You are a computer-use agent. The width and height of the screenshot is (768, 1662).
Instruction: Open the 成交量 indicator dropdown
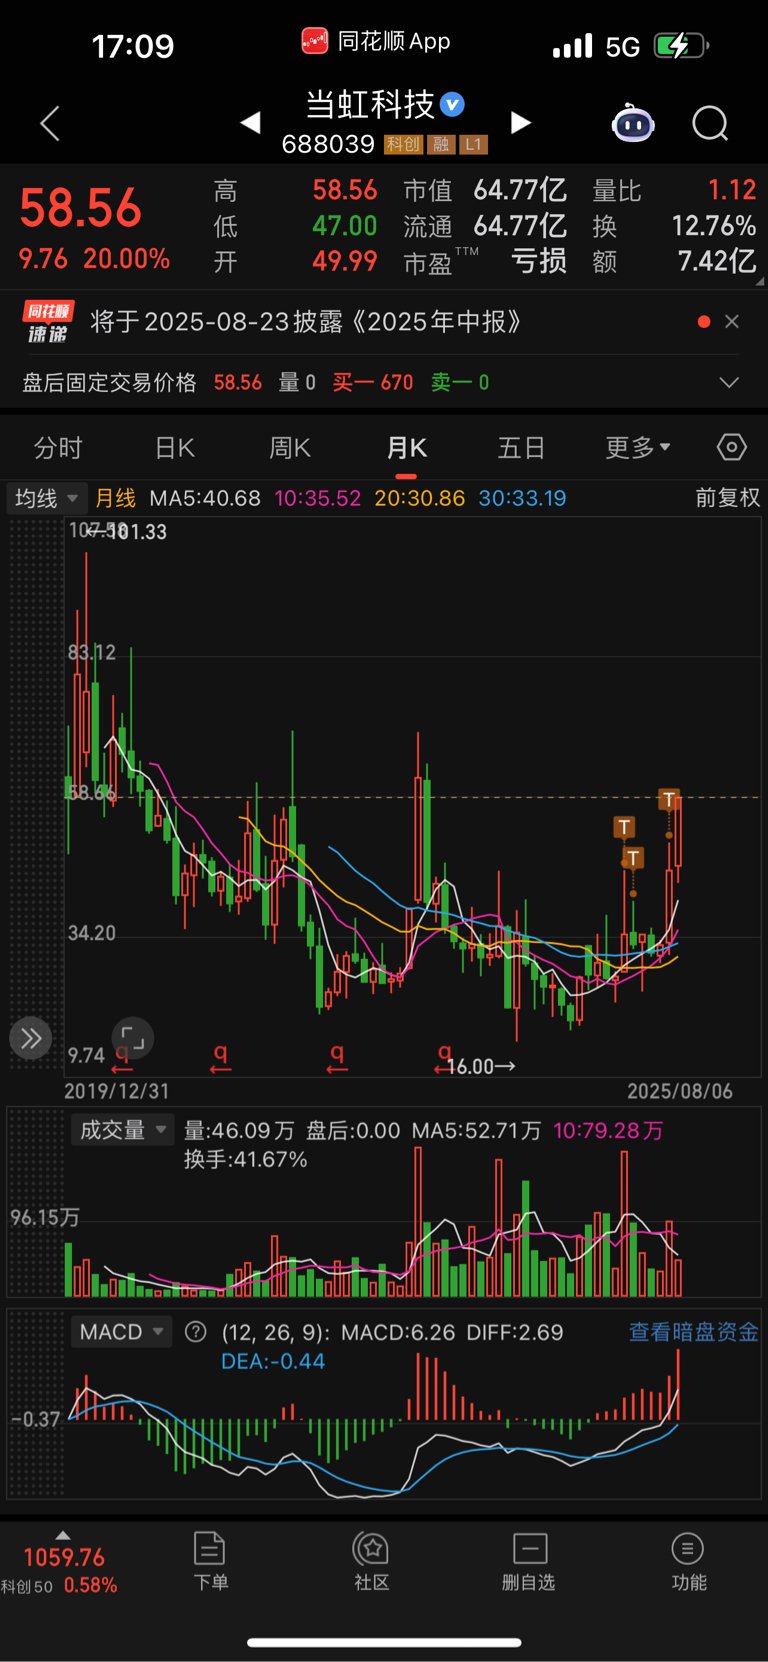point(122,1130)
